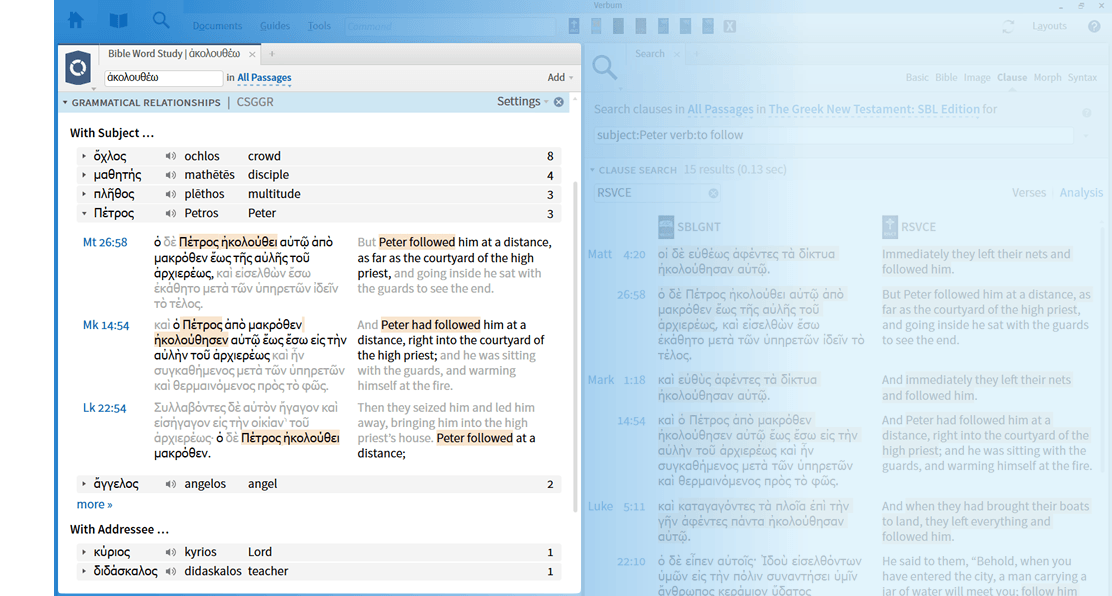1112x596 pixels.
Task: Open Search from the top toolbar magnifier
Action: (161, 21)
